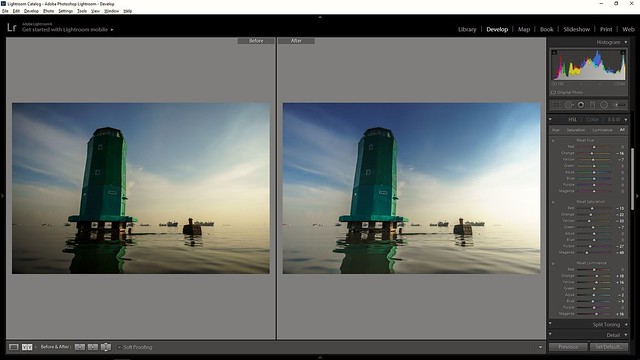Image resolution: width=640 pixels, height=360 pixels.
Task: Switch the panel to Color mode
Action: tap(592, 120)
